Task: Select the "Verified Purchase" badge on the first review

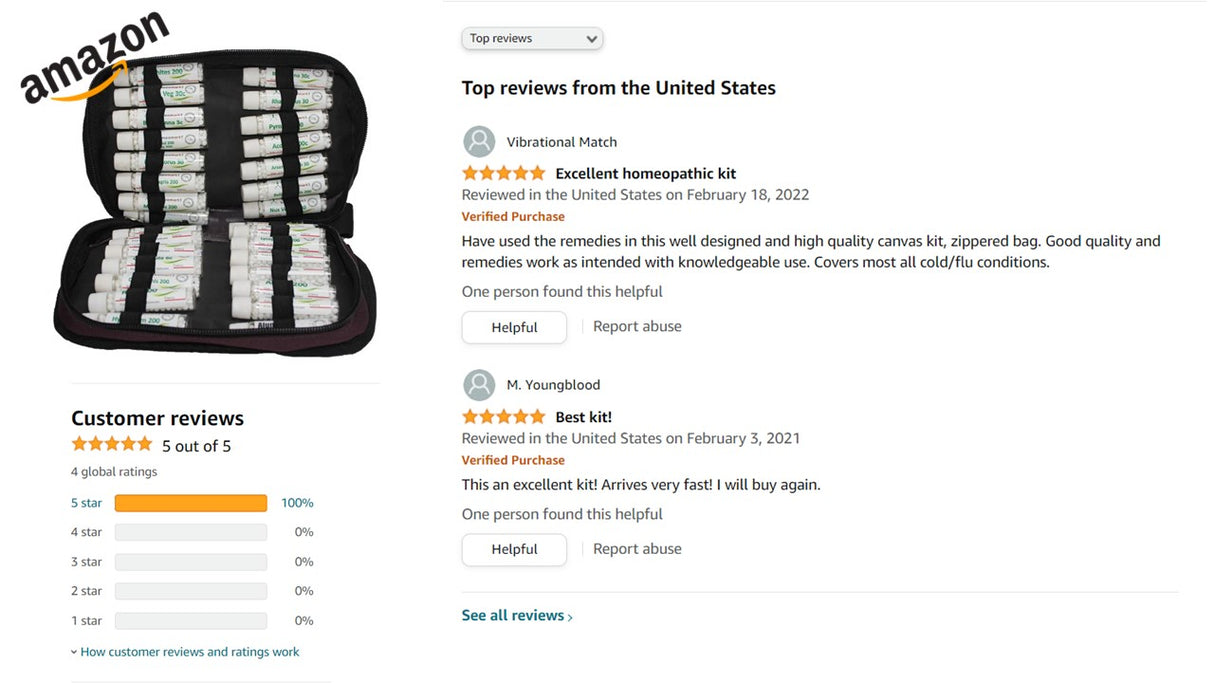Action: (513, 216)
